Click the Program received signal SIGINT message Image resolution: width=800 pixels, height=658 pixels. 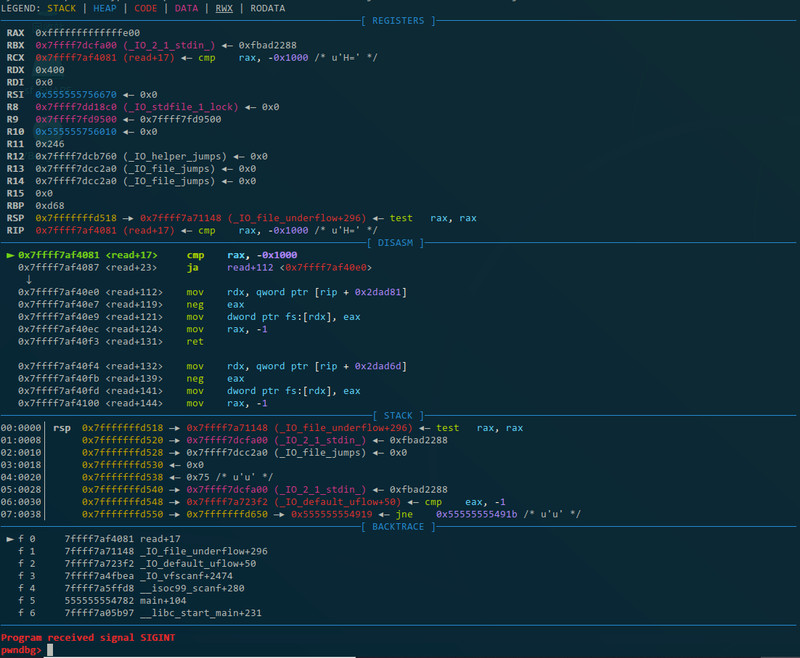click(x=88, y=638)
